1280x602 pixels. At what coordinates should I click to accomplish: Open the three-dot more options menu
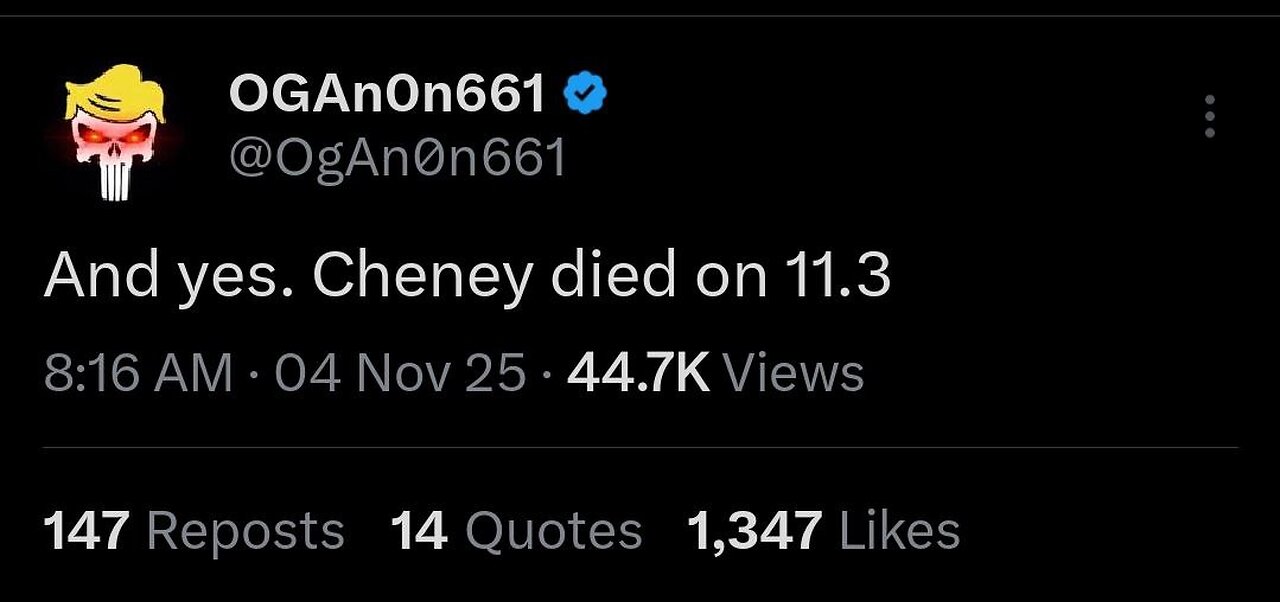[x=1209, y=117]
